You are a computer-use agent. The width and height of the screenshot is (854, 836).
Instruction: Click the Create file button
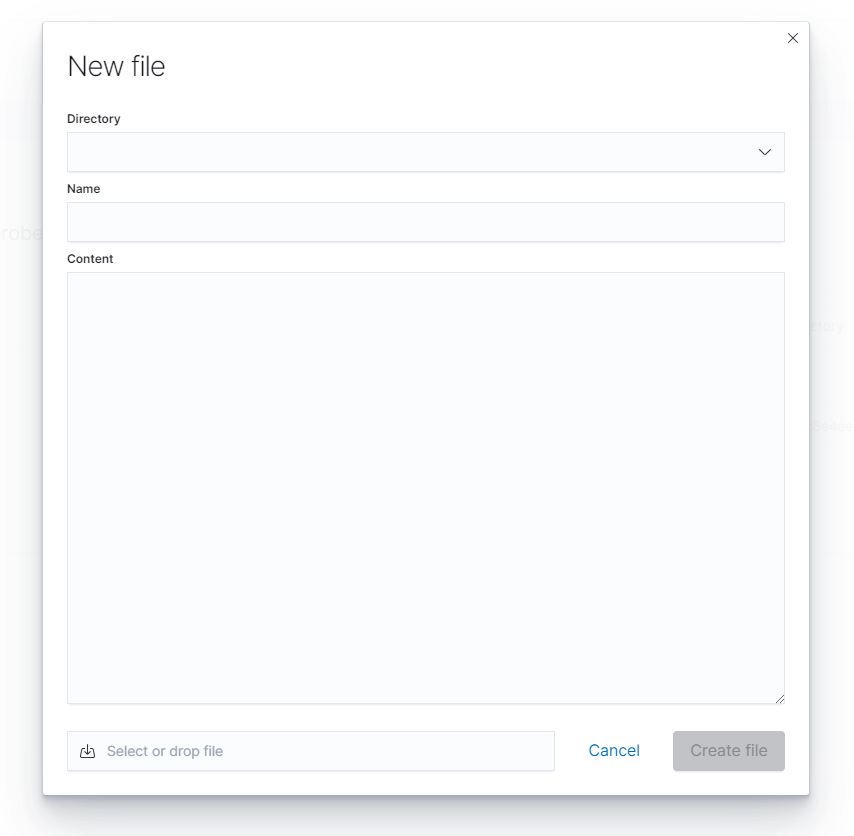point(728,751)
